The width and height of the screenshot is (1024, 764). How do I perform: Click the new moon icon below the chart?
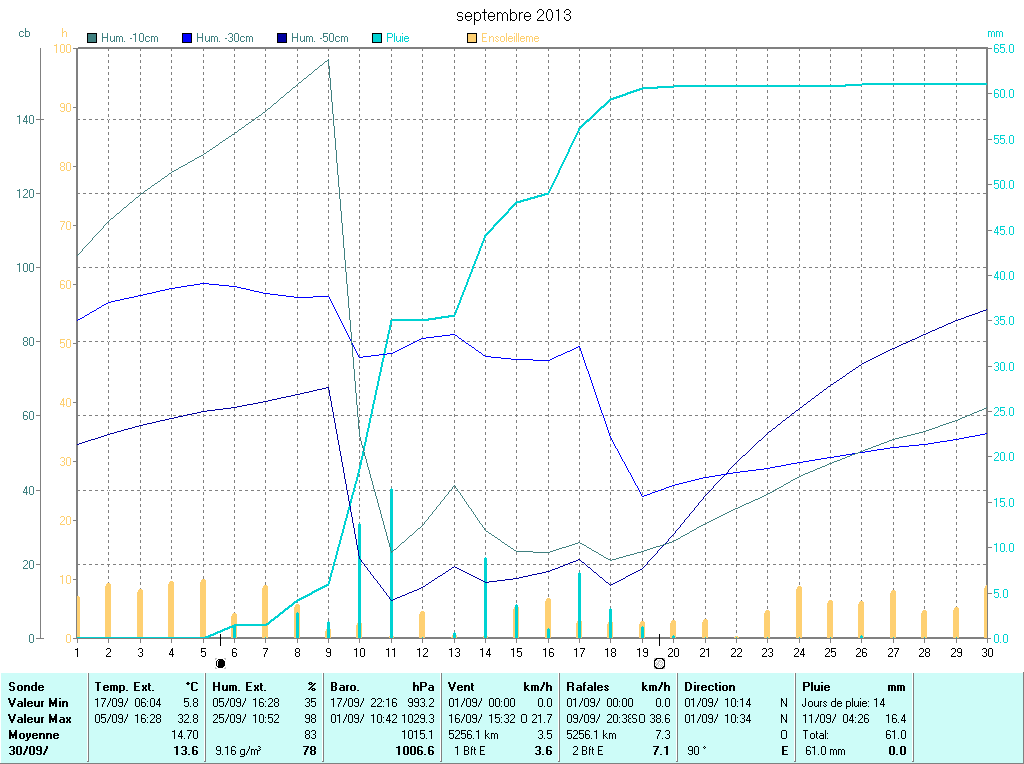(x=220, y=662)
